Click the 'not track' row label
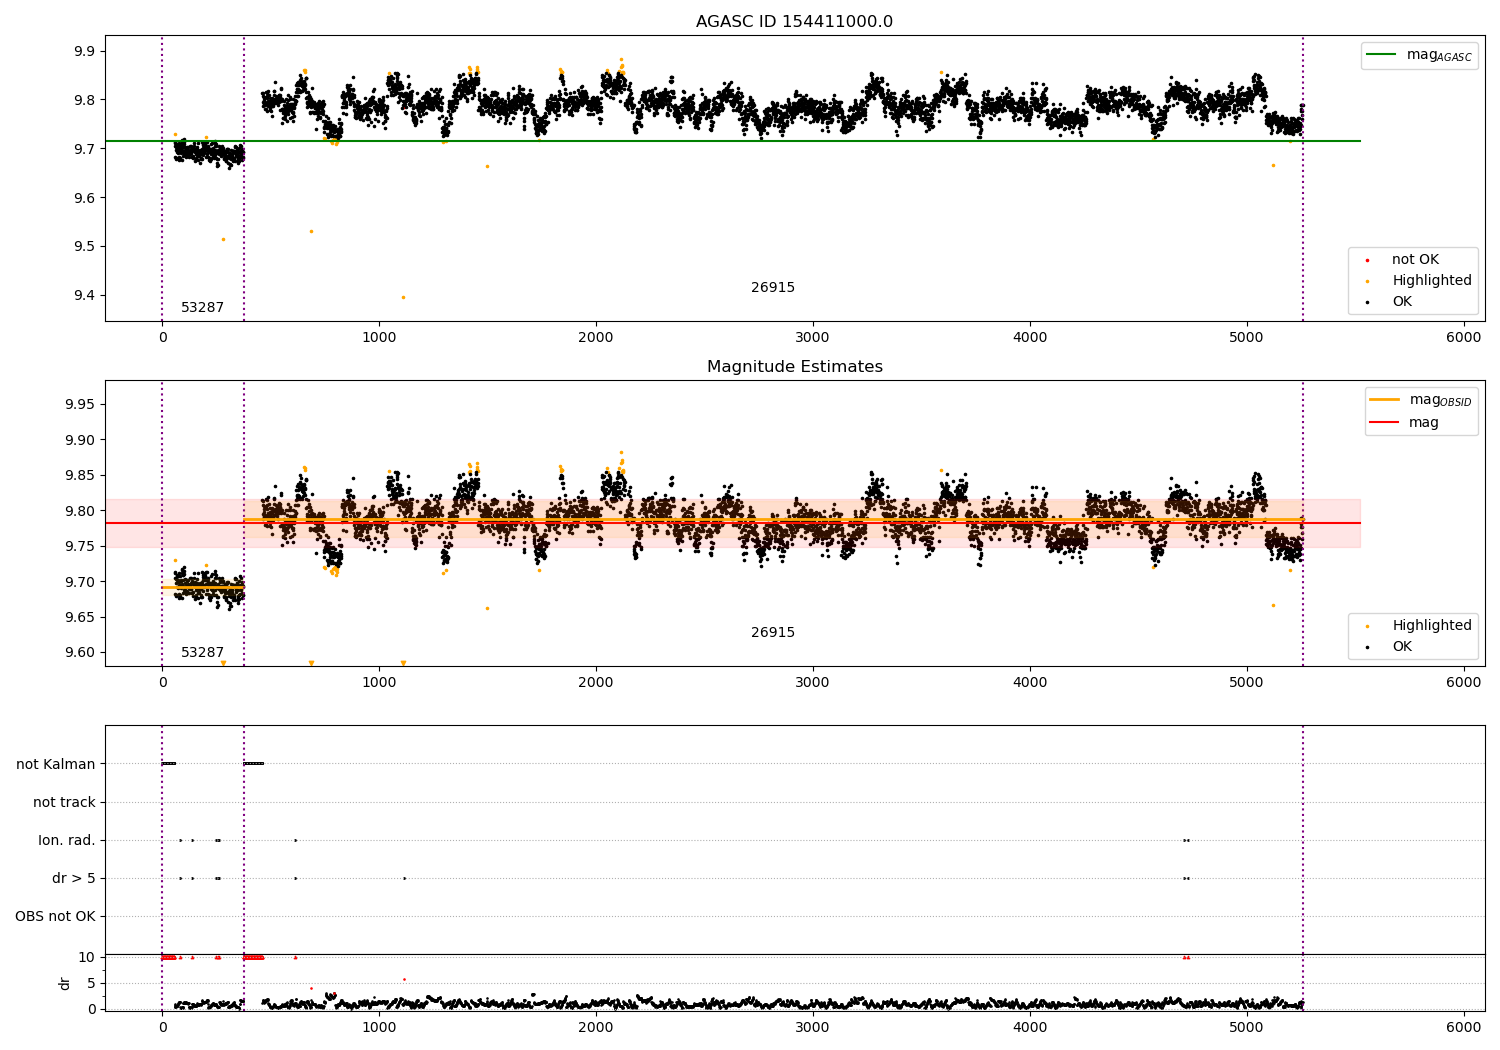 64,803
